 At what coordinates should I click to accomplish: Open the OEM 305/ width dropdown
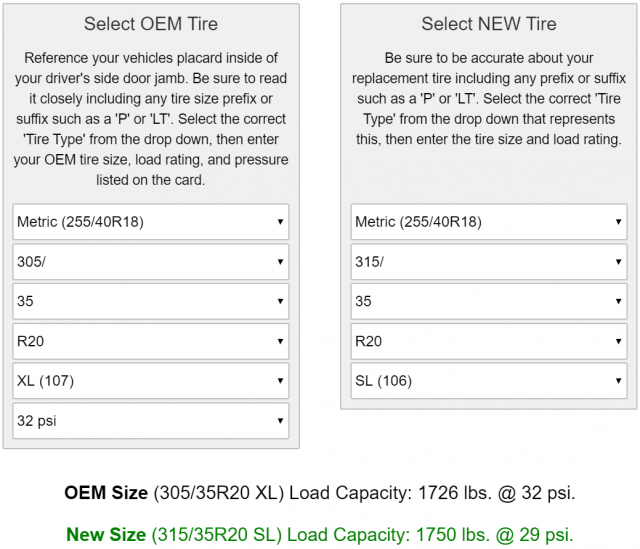tap(151, 262)
